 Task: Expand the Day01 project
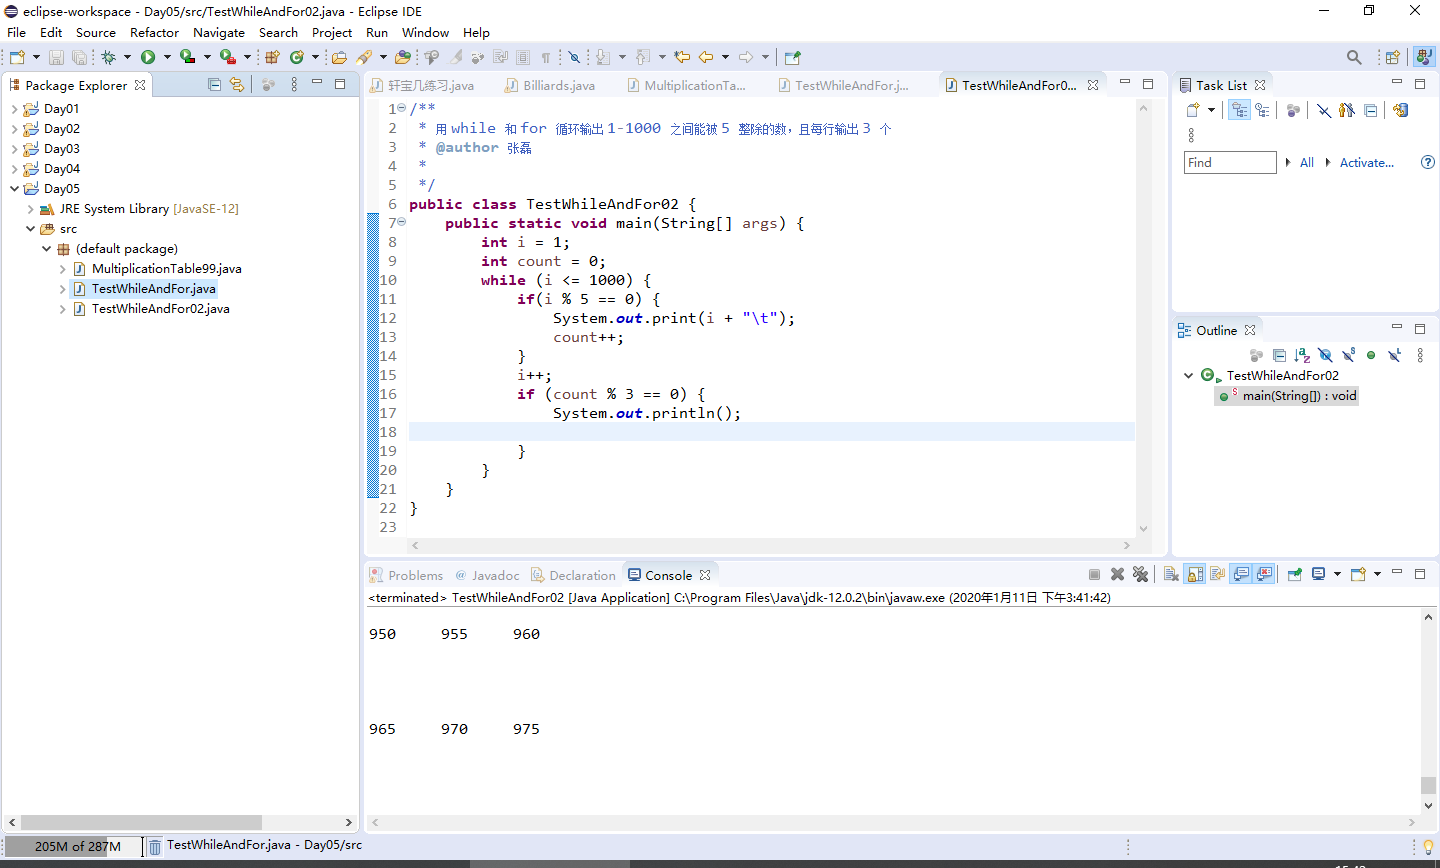point(14,109)
